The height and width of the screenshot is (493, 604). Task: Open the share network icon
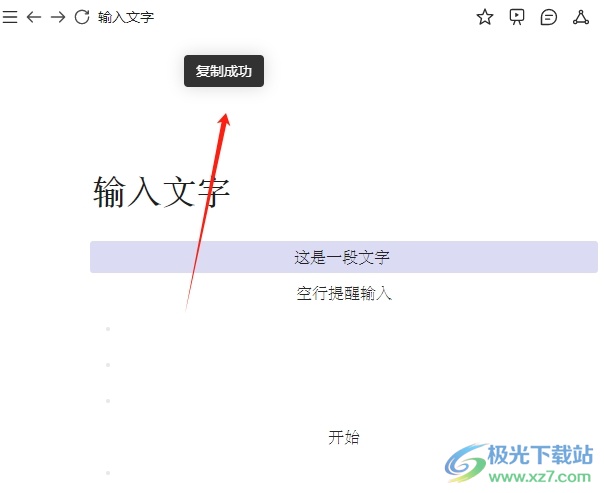point(581,17)
